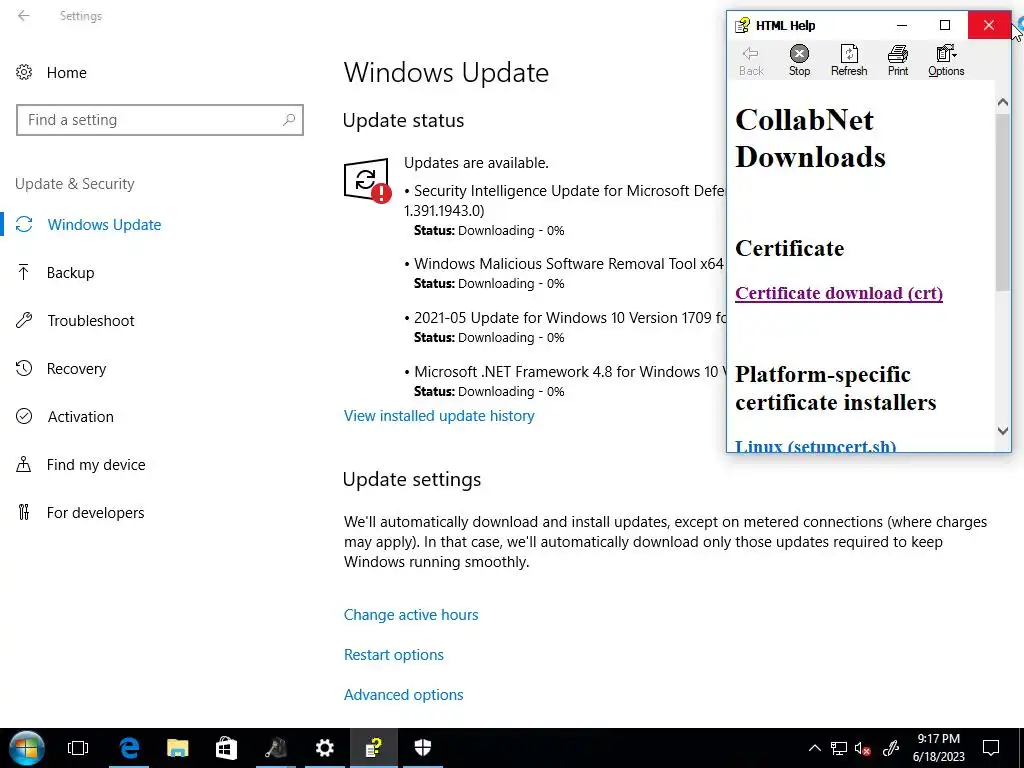Open the Activation settings page
The height and width of the screenshot is (768, 1024).
point(80,417)
